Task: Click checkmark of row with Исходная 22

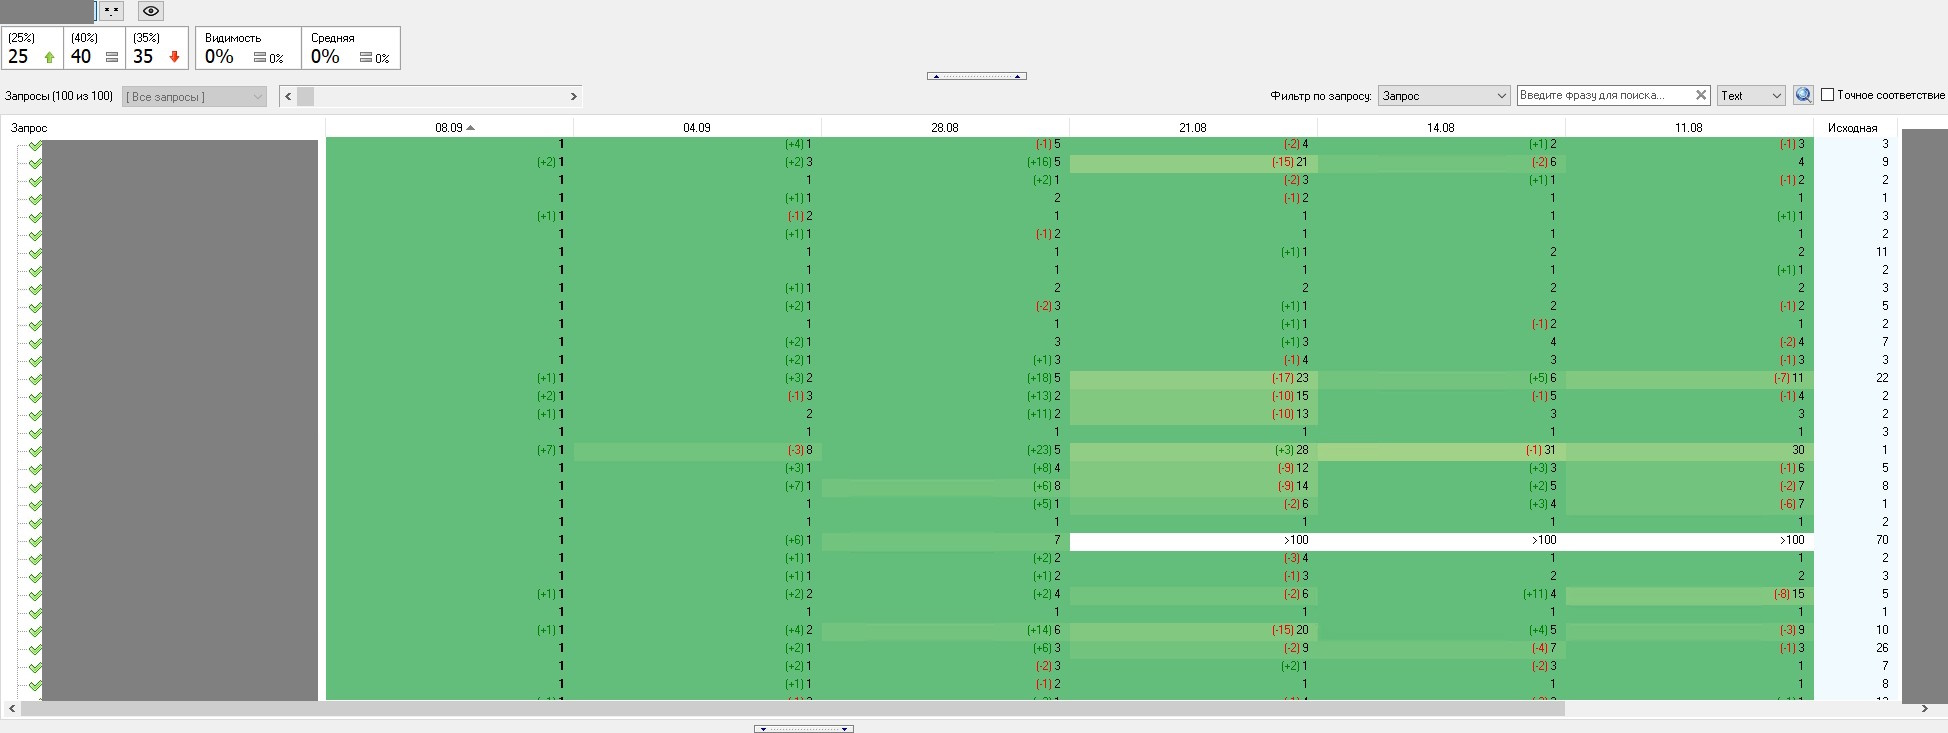Action: click(35, 379)
